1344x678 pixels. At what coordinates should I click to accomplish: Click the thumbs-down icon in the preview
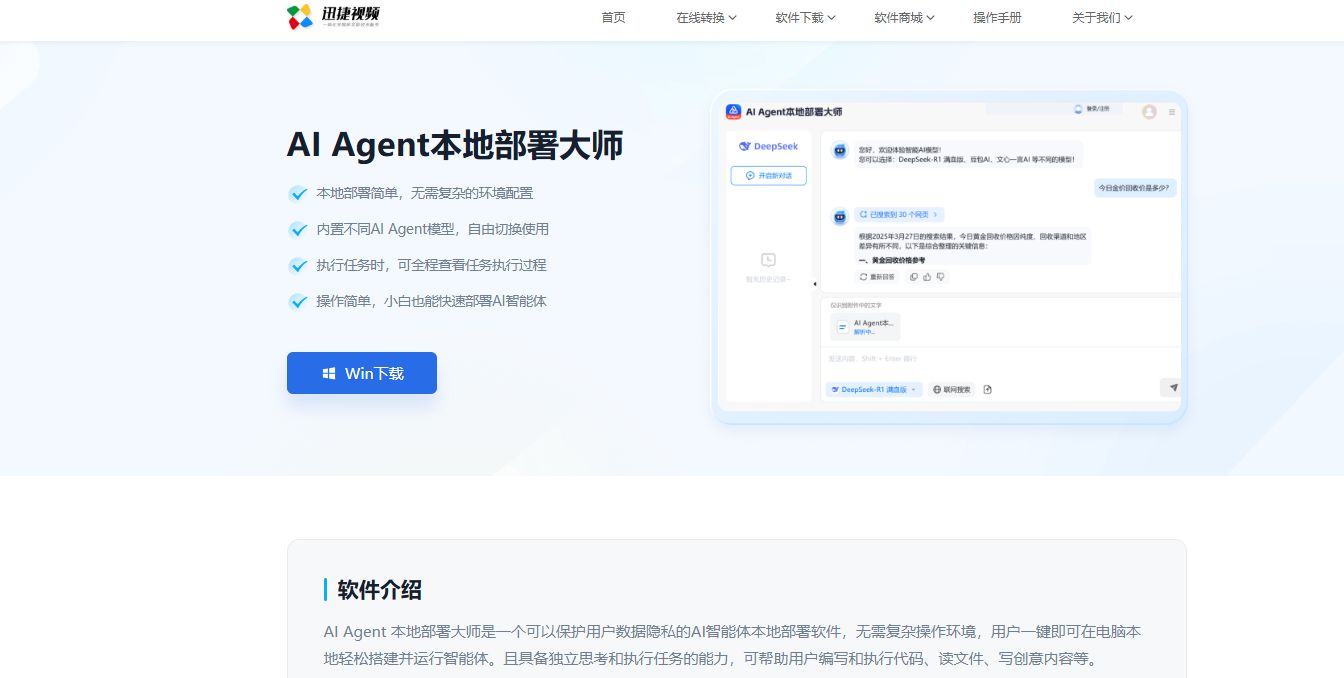coord(940,277)
